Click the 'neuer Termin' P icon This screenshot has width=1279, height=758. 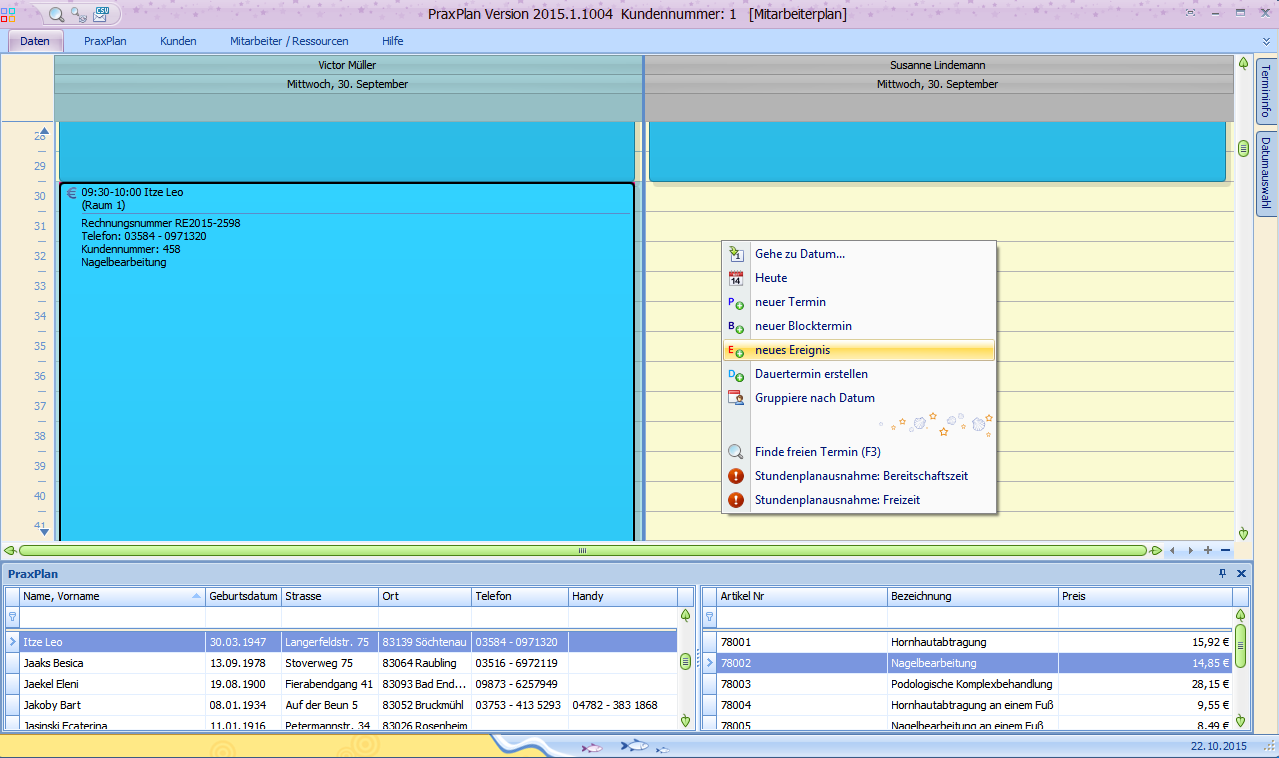pos(736,302)
